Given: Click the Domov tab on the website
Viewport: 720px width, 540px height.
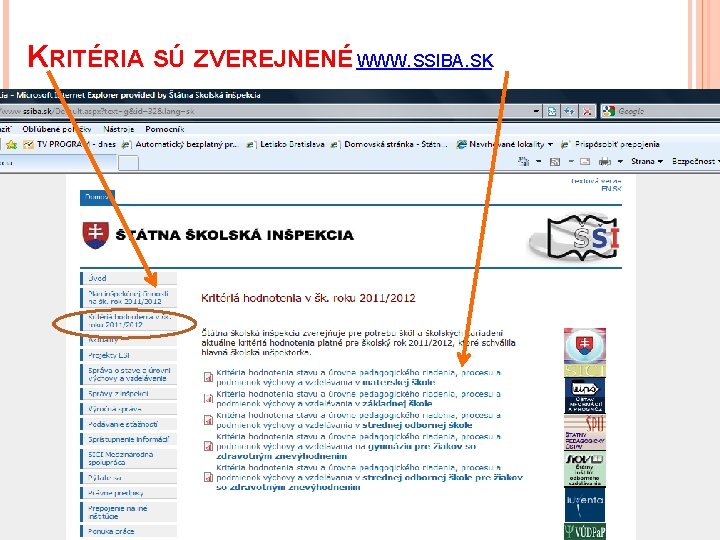Looking at the screenshot, I should point(97,197).
